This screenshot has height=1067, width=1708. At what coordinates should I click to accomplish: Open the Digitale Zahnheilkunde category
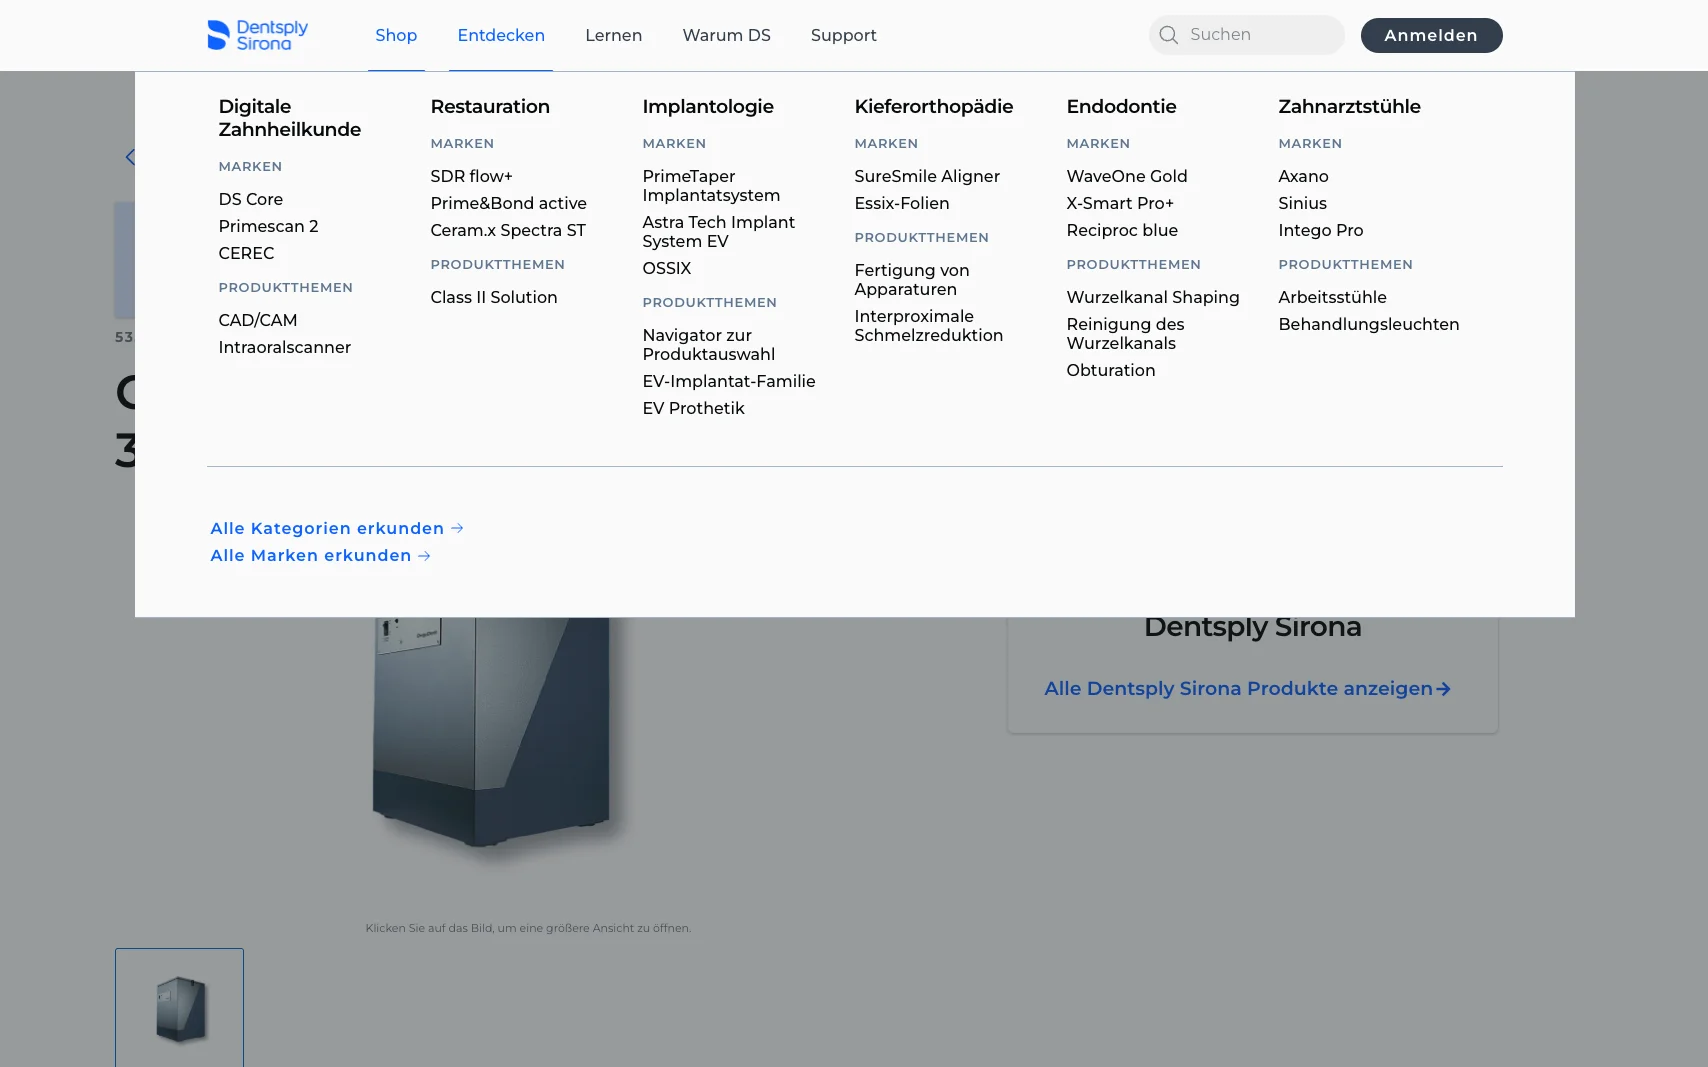290,118
